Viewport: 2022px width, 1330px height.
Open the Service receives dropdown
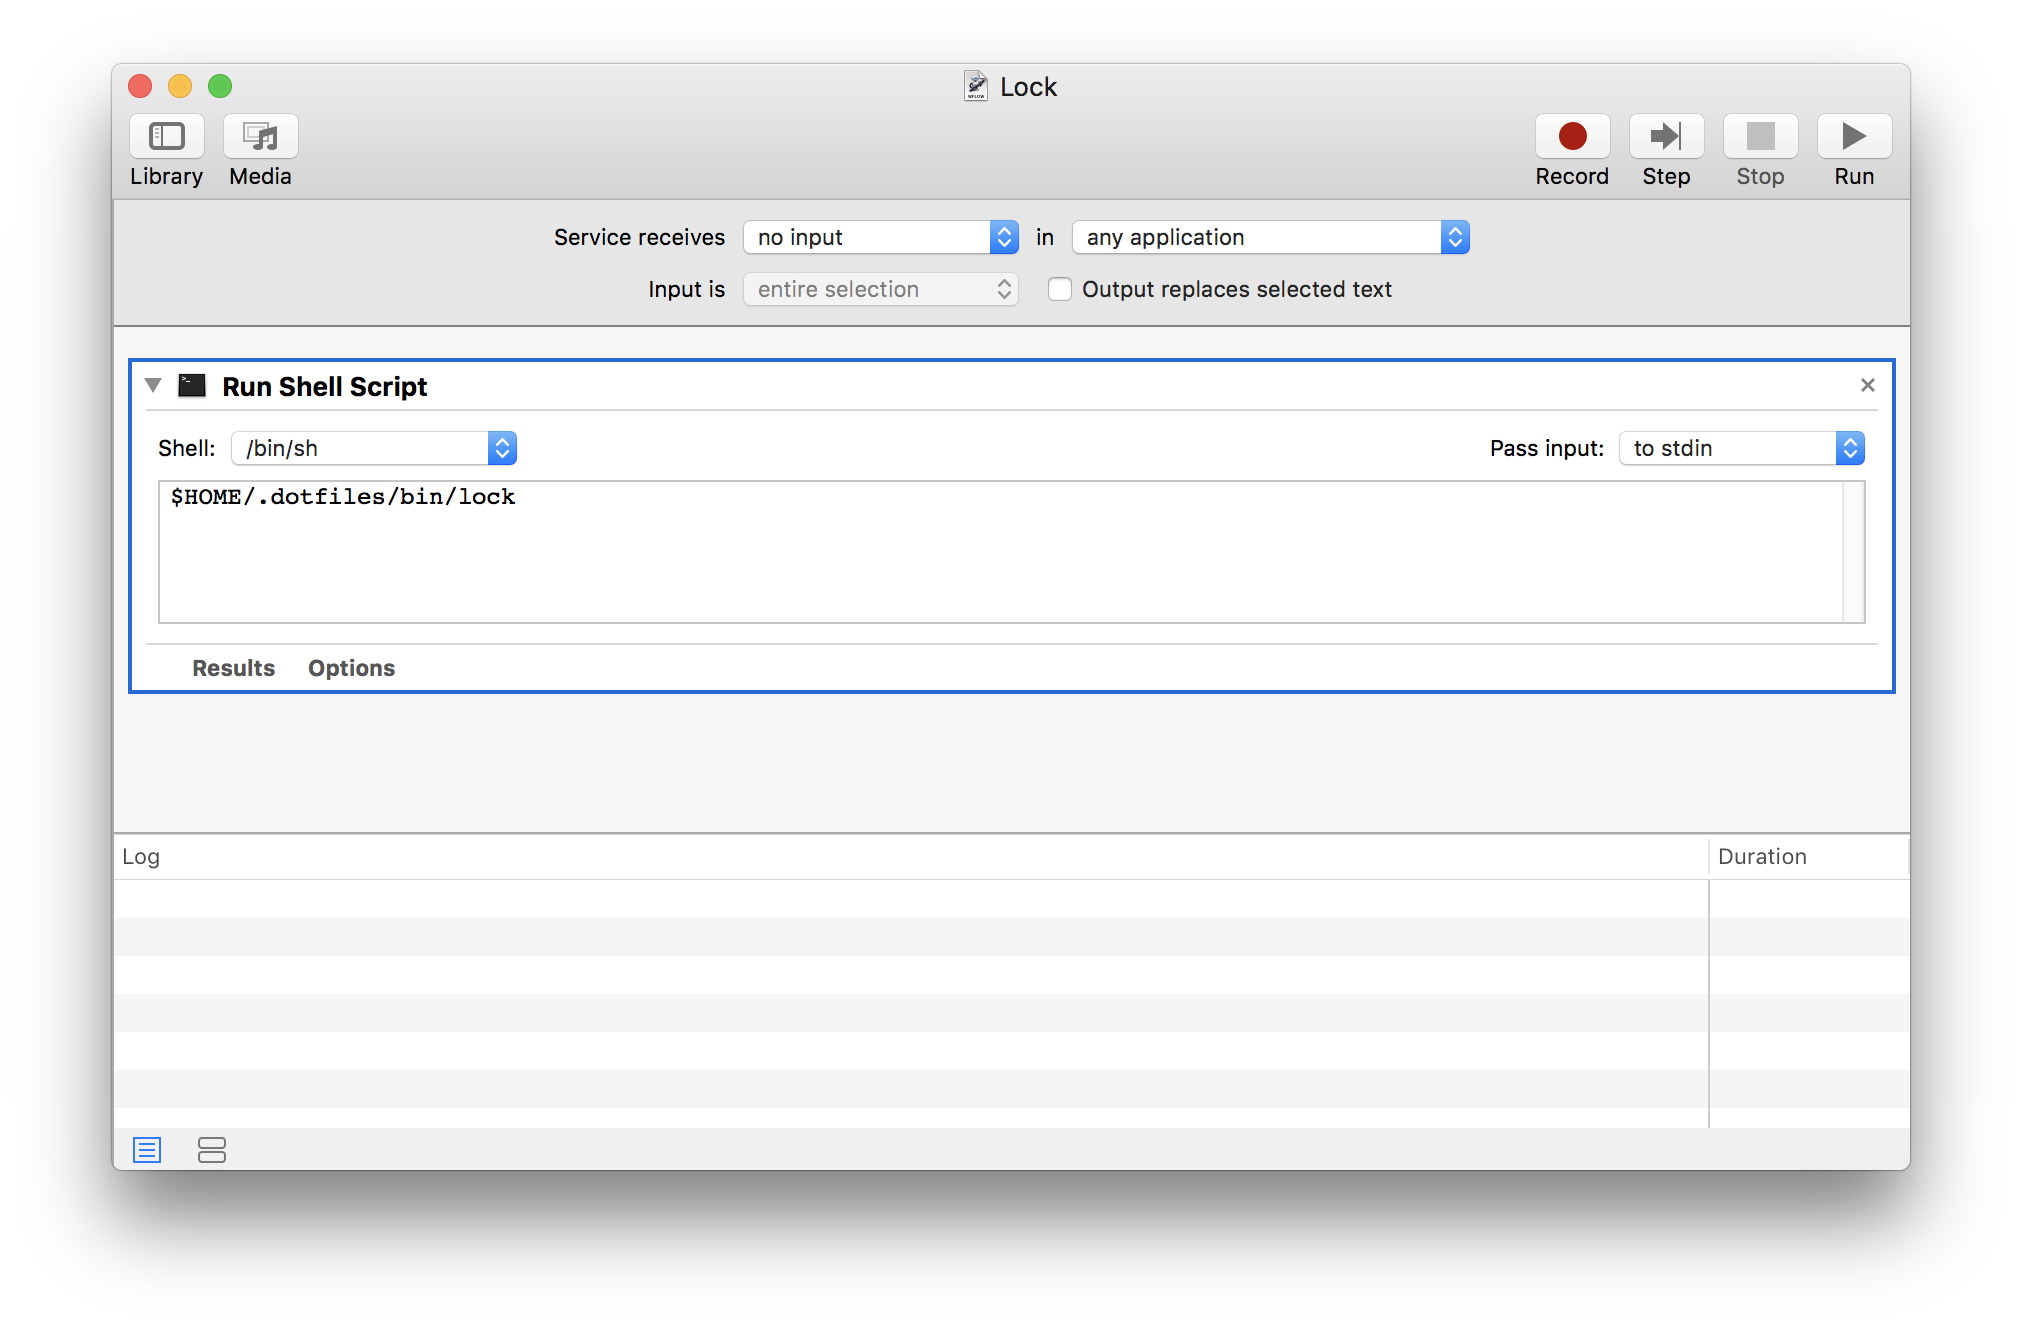point(879,236)
